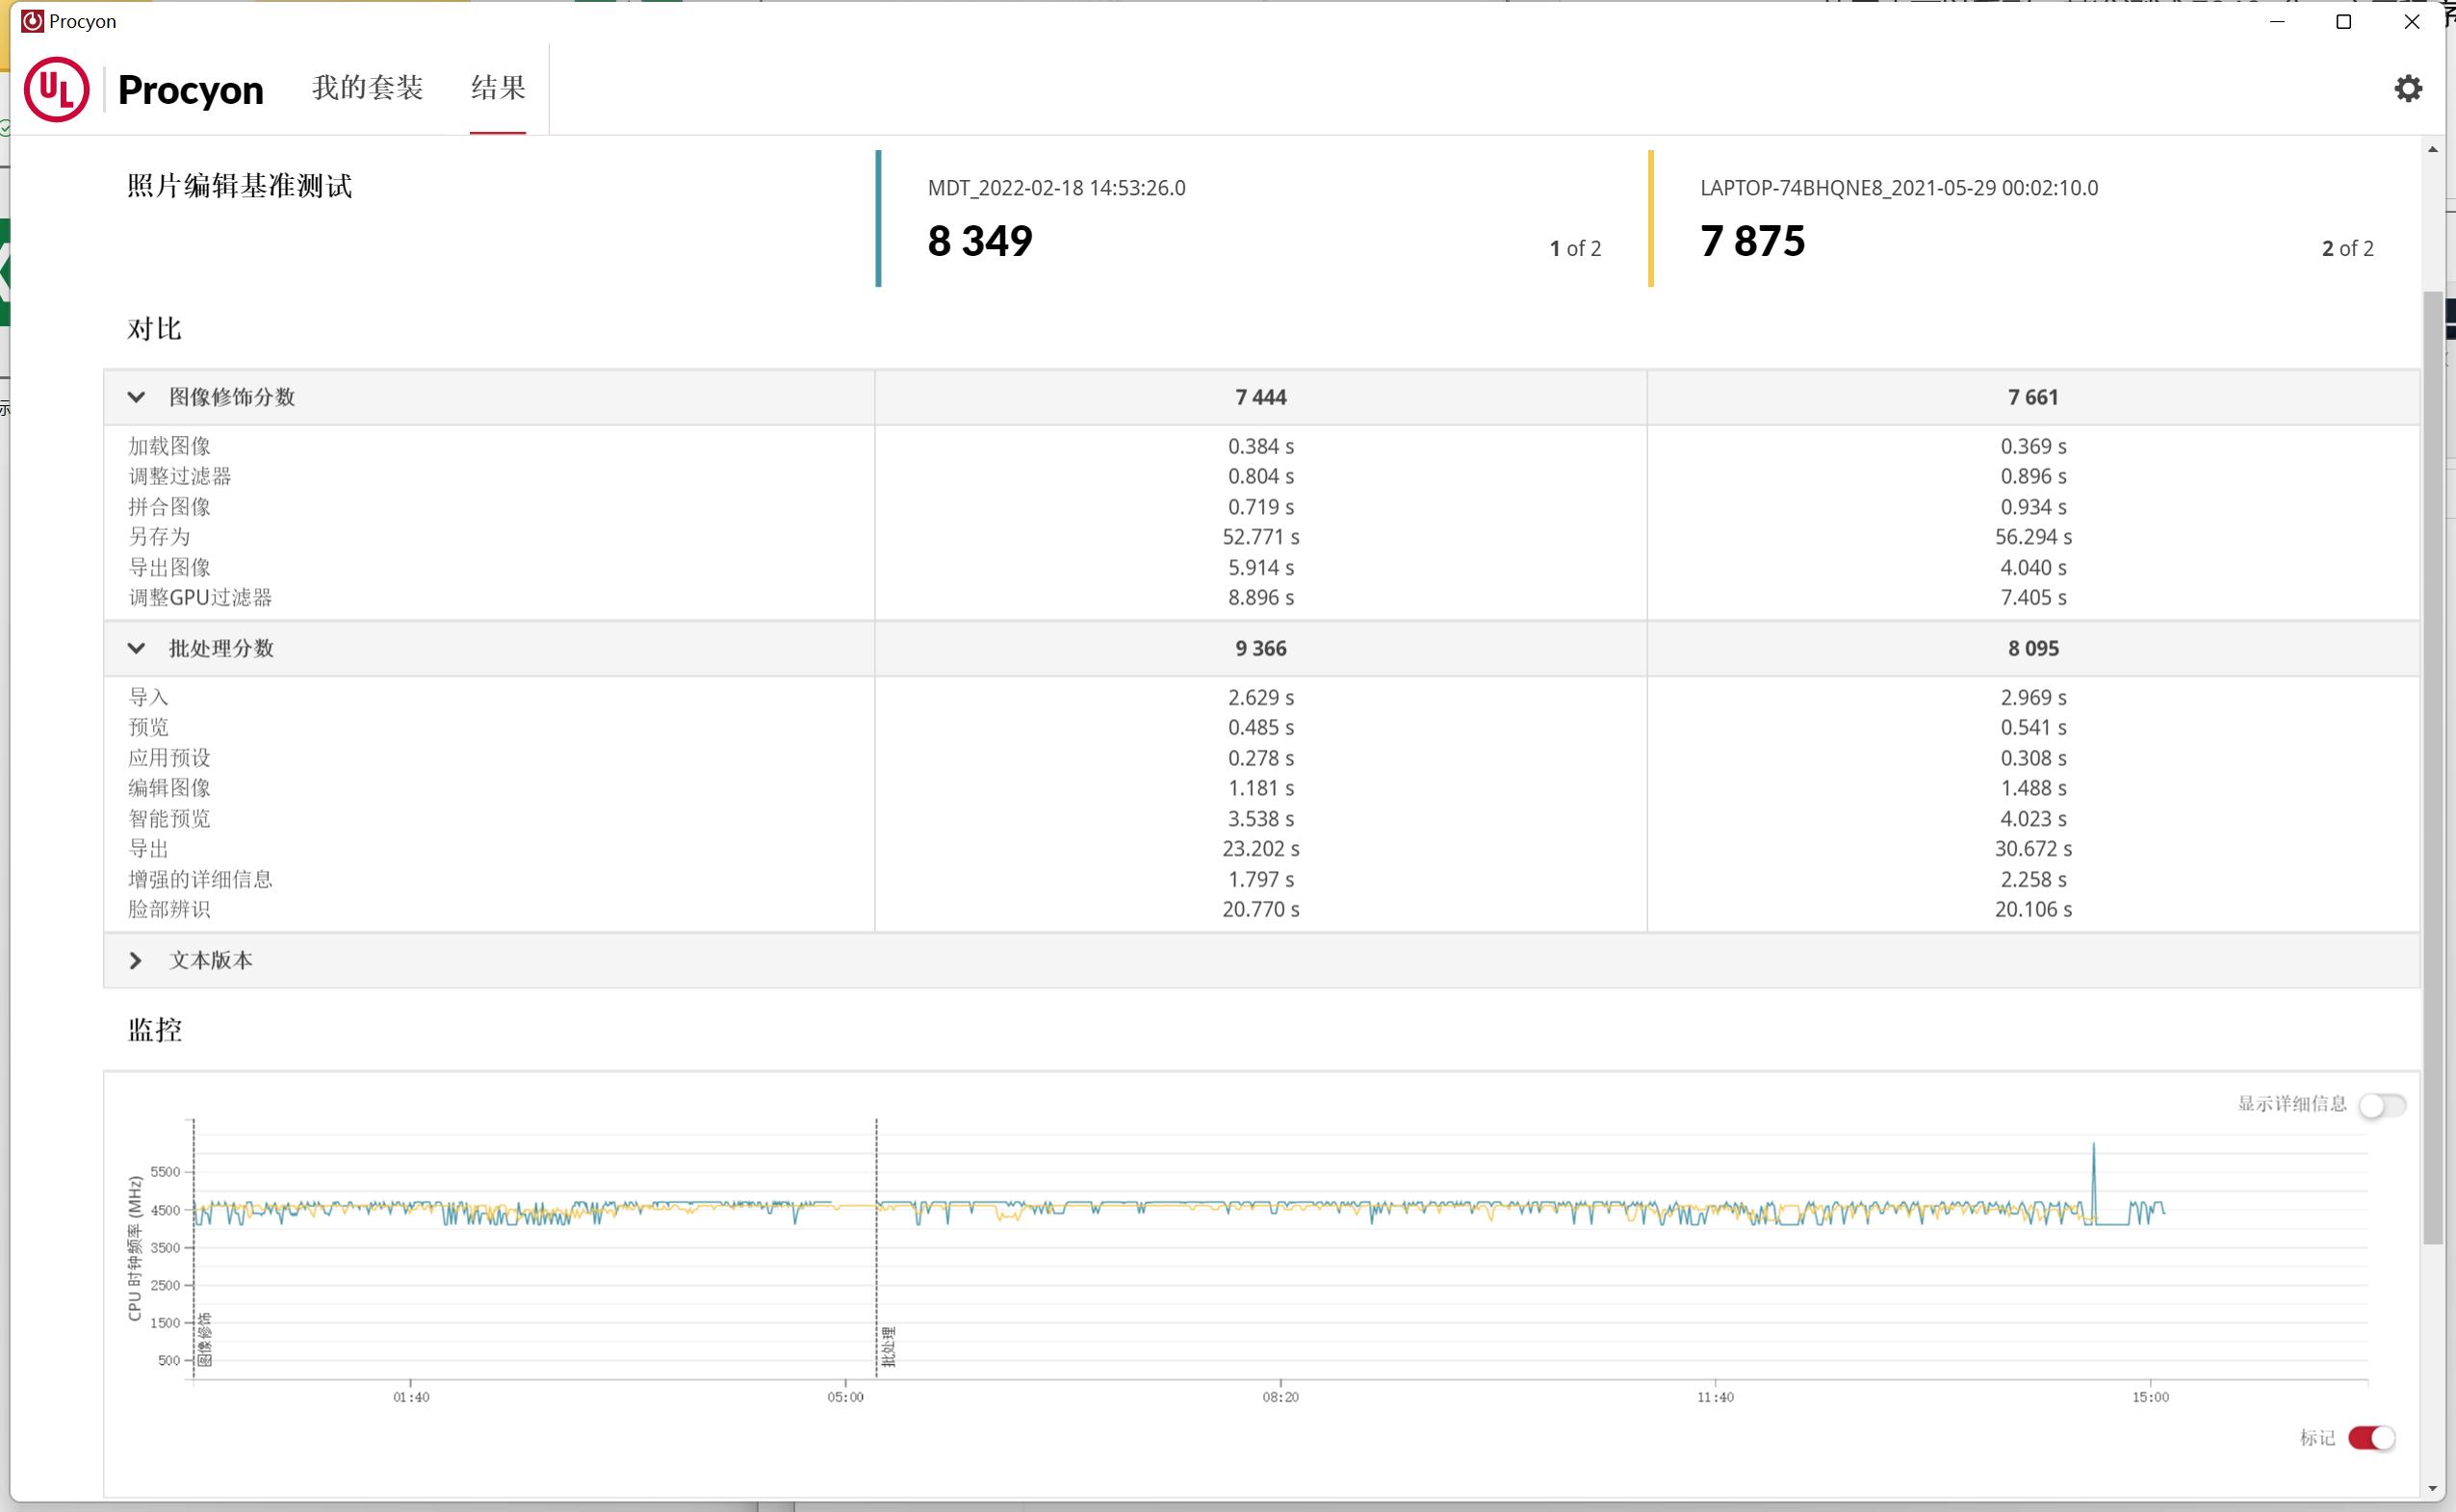Click scrollbar up arrow
This screenshot has height=1512, width=2456.
pyautogui.click(x=2432, y=150)
